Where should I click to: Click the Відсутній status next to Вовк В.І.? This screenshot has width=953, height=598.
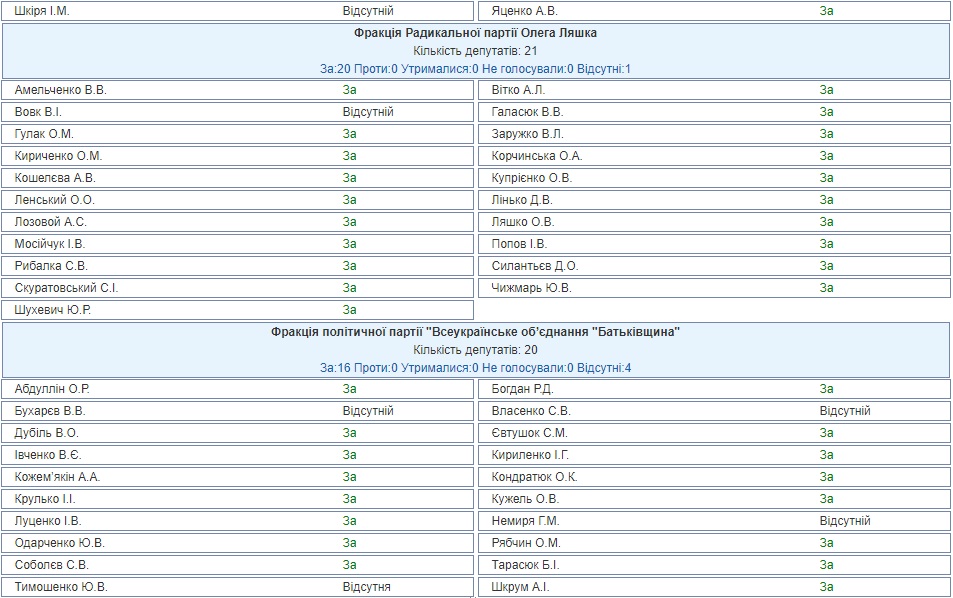[368, 112]
